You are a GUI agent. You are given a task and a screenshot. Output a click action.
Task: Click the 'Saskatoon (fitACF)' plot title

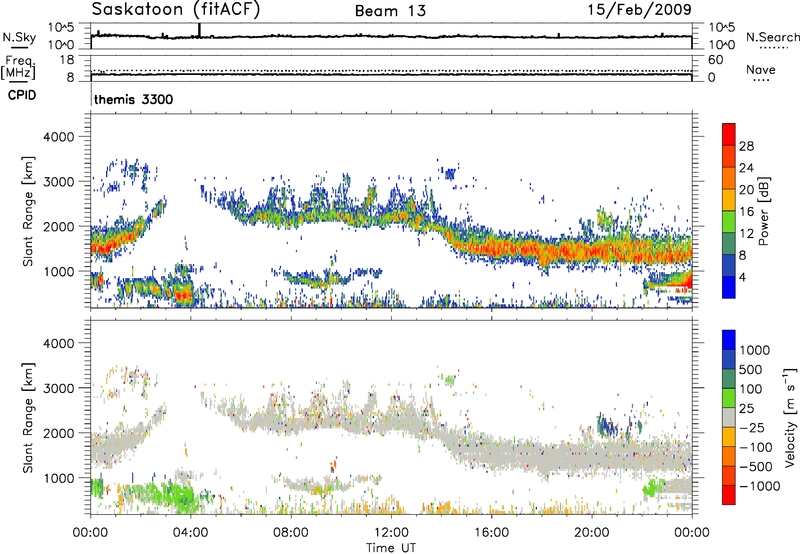(176, 10)
